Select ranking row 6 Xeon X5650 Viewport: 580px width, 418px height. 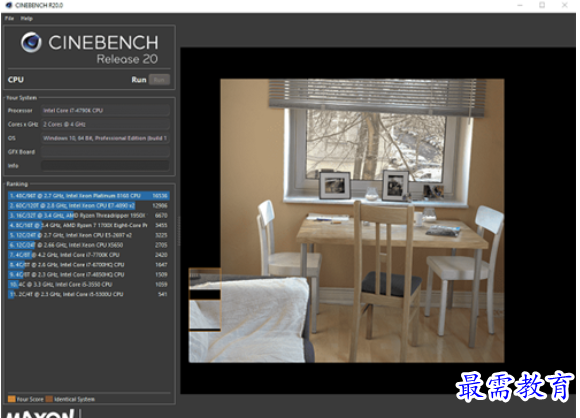(89, 245)
